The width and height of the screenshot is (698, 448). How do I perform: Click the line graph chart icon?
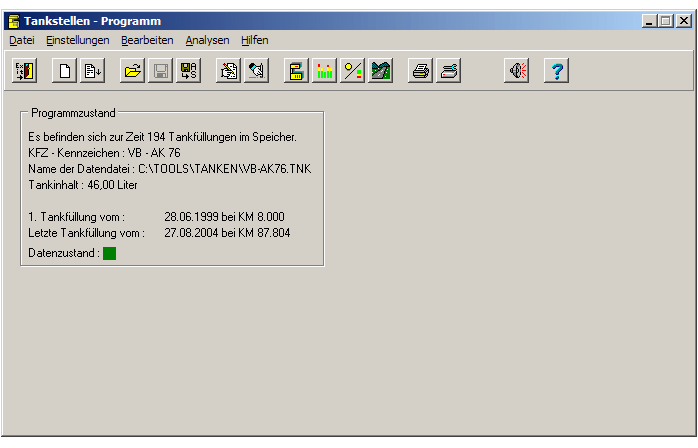(380, 71)
